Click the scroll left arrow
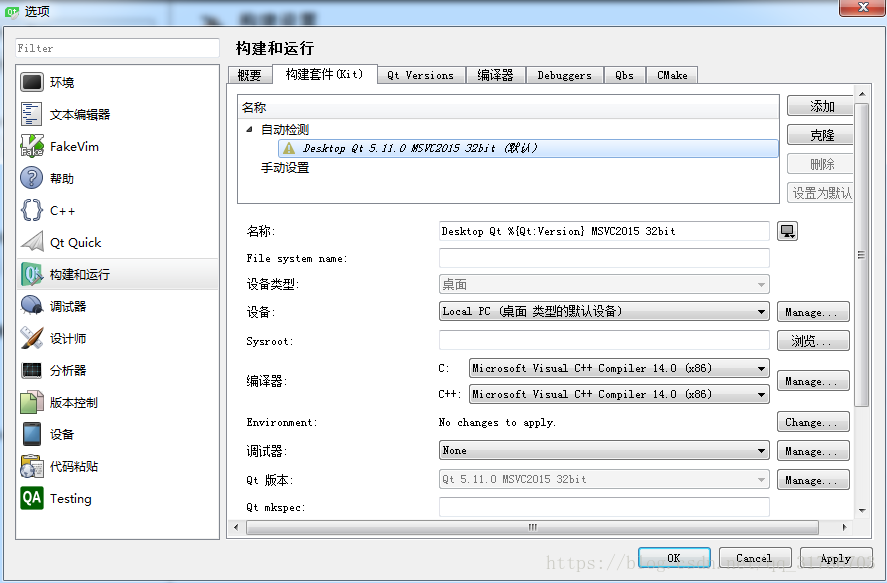Image resolution: width=887 pixels, height=583 pixels. tap(236, 528)
